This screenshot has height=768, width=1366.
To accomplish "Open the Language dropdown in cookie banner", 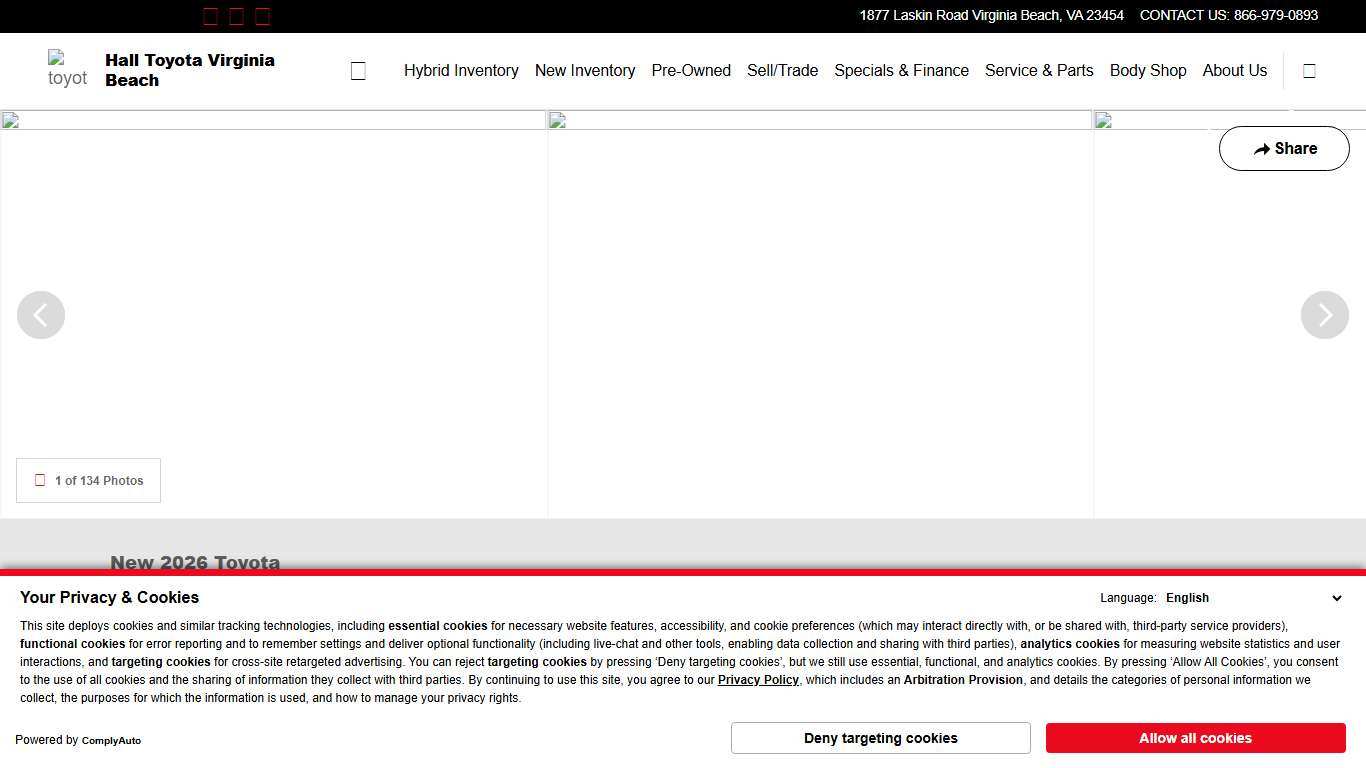I will (x=1253, y=598).
